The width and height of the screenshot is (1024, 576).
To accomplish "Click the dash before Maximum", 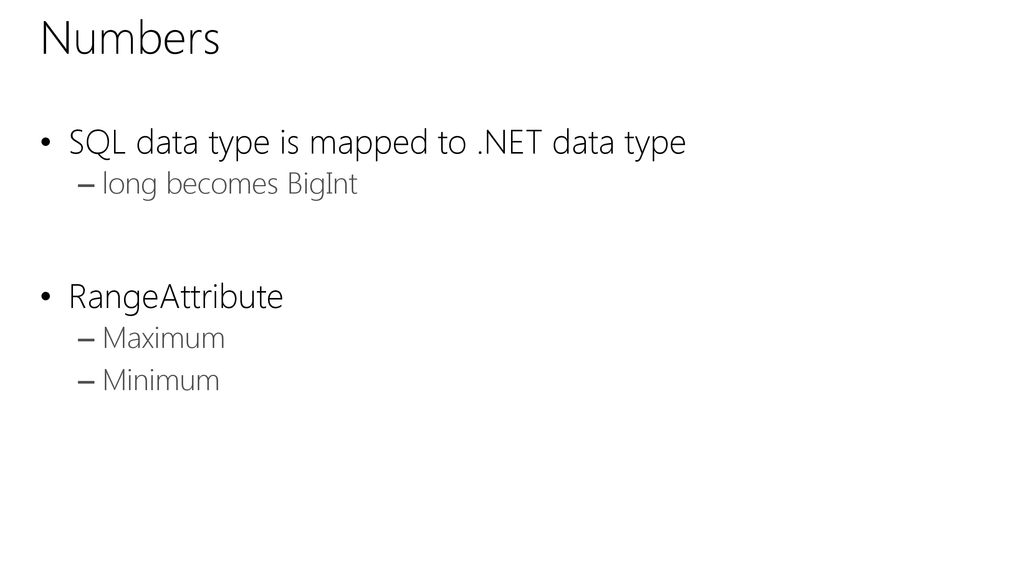I will point(86,340).
